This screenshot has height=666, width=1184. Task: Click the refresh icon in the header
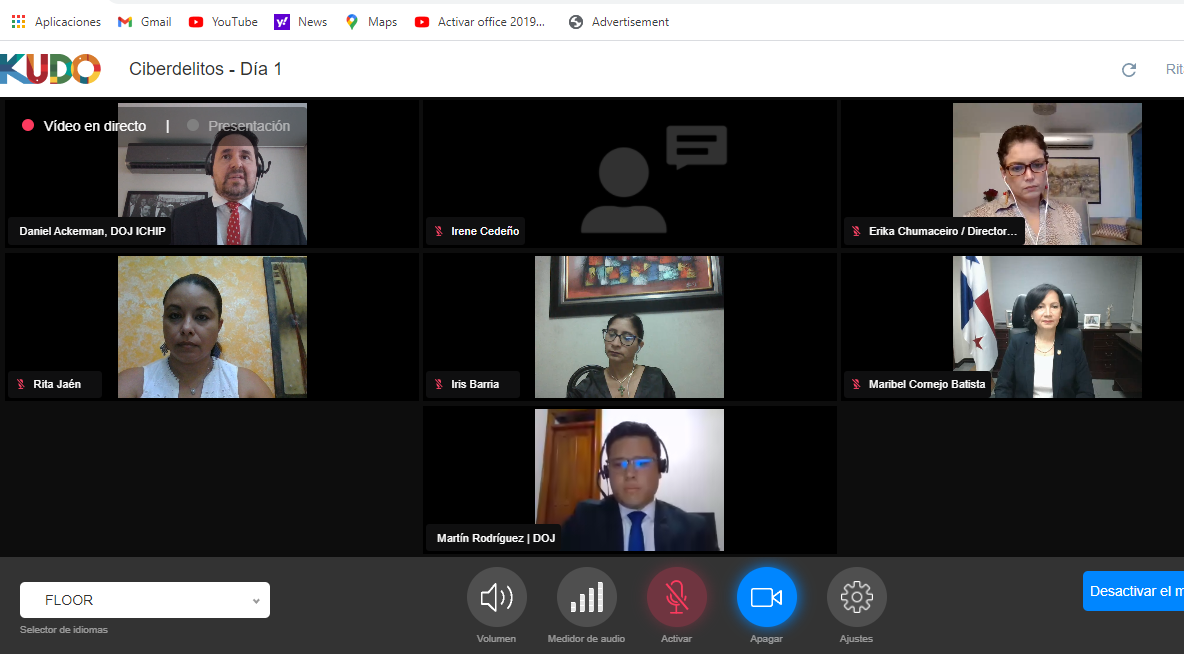click(x=1129, y=69)
